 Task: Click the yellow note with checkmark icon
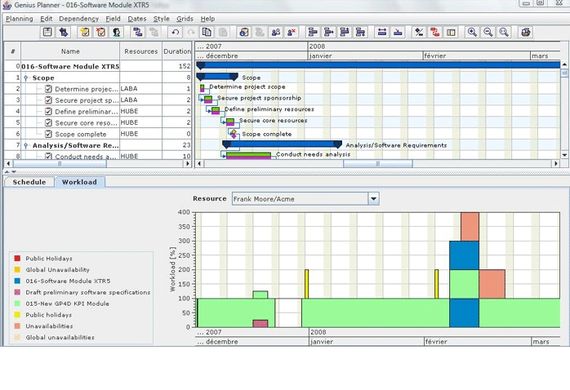point(85,32)
